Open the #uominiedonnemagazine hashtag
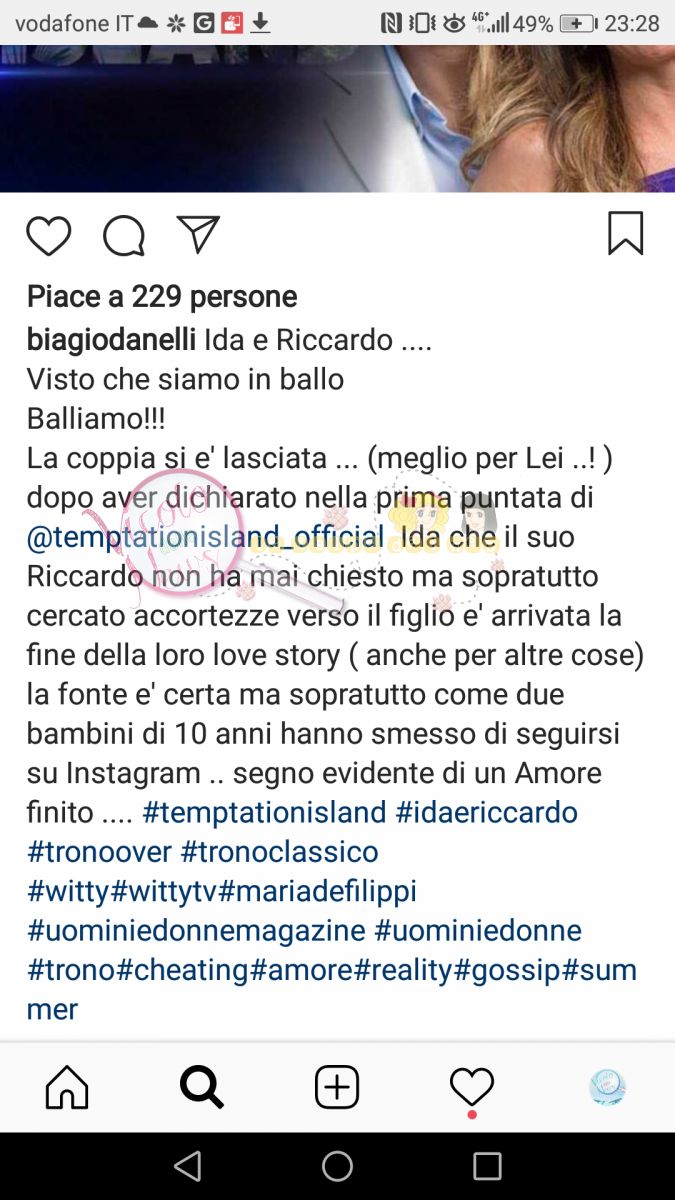Viewport: 675px width, 1200px height. [x=196, y=930]
